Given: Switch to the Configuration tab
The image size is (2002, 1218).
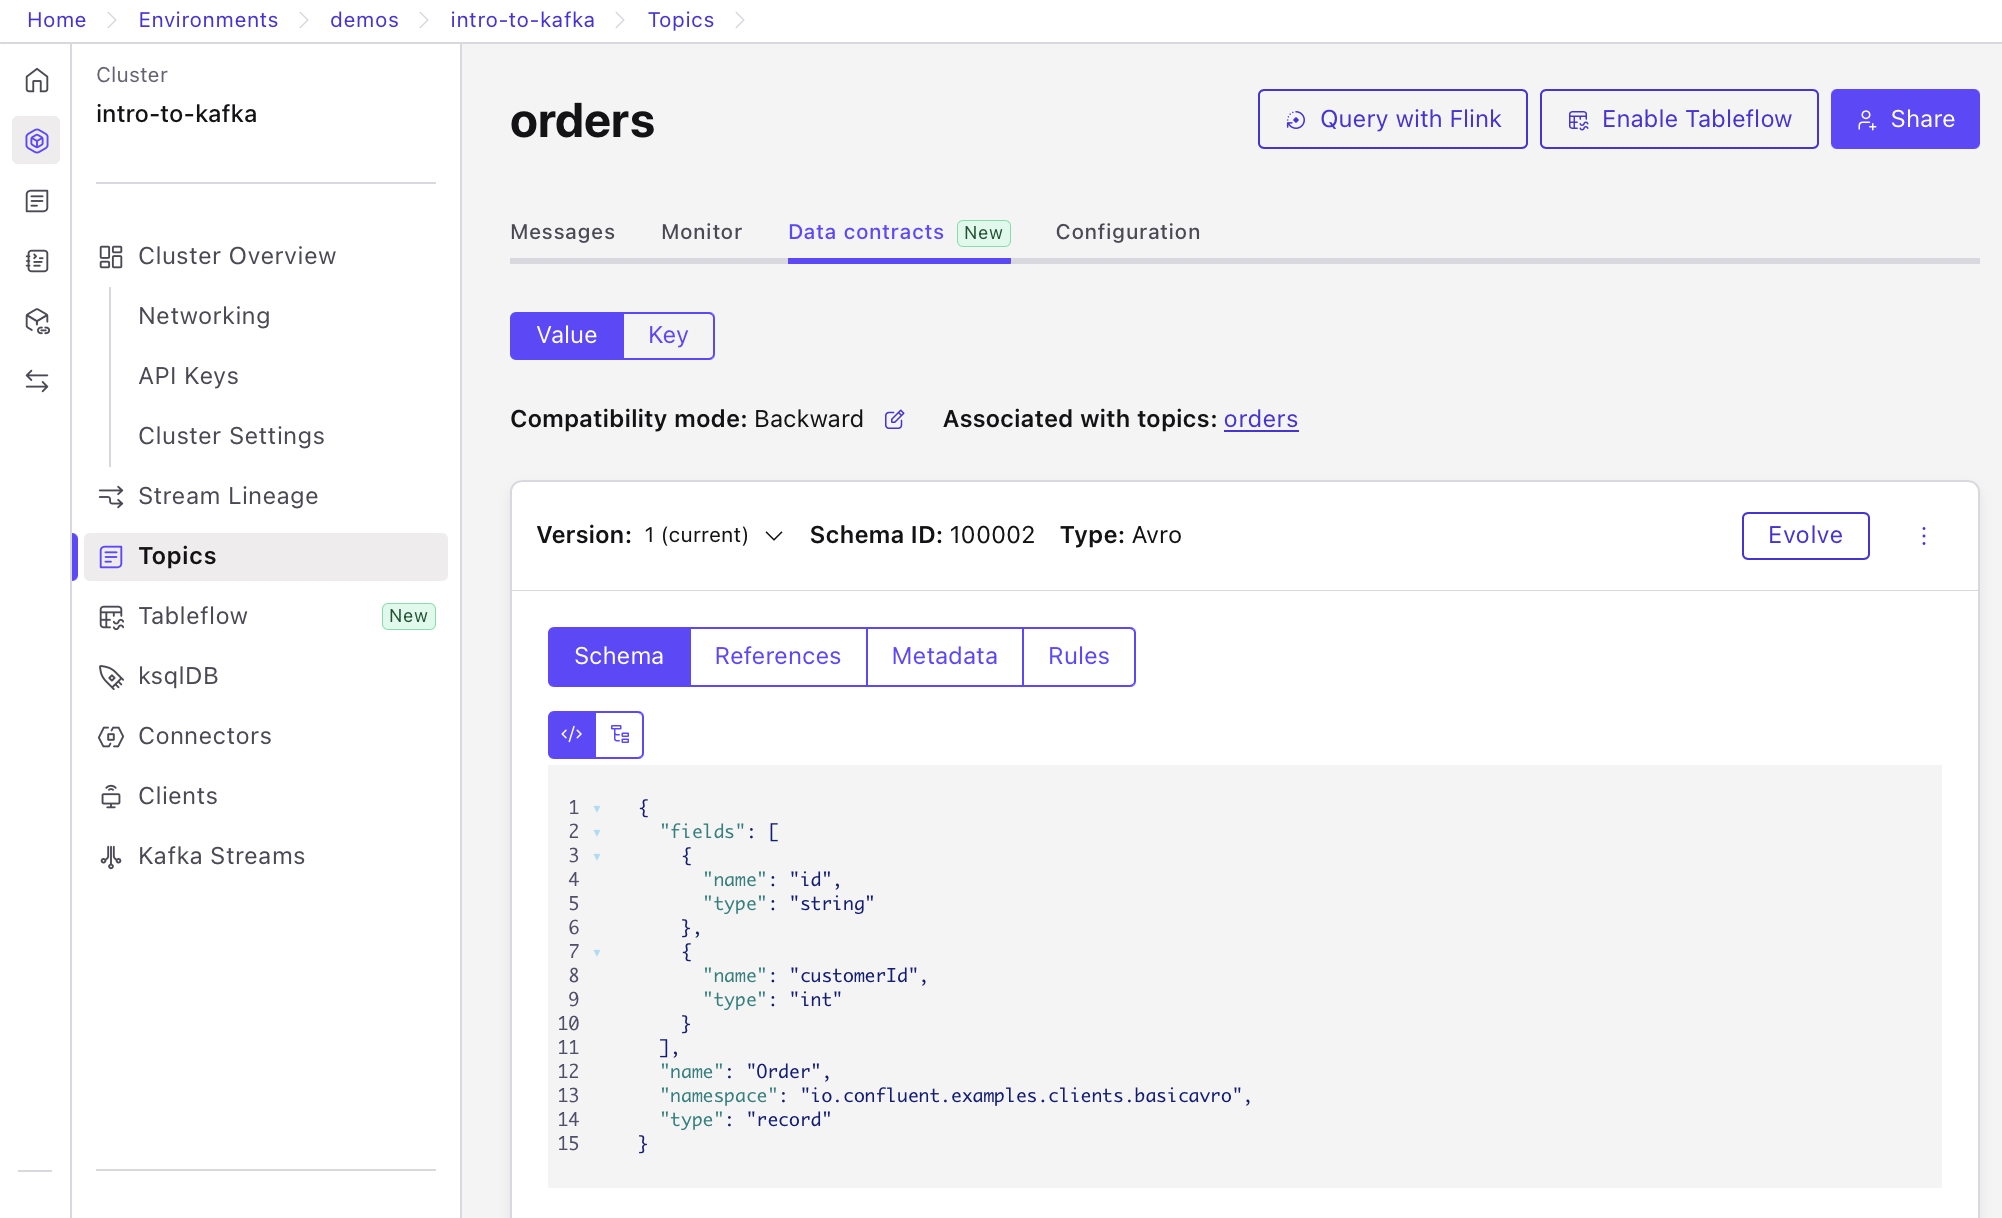Looking at the screenshot, I should (1127, 232).
